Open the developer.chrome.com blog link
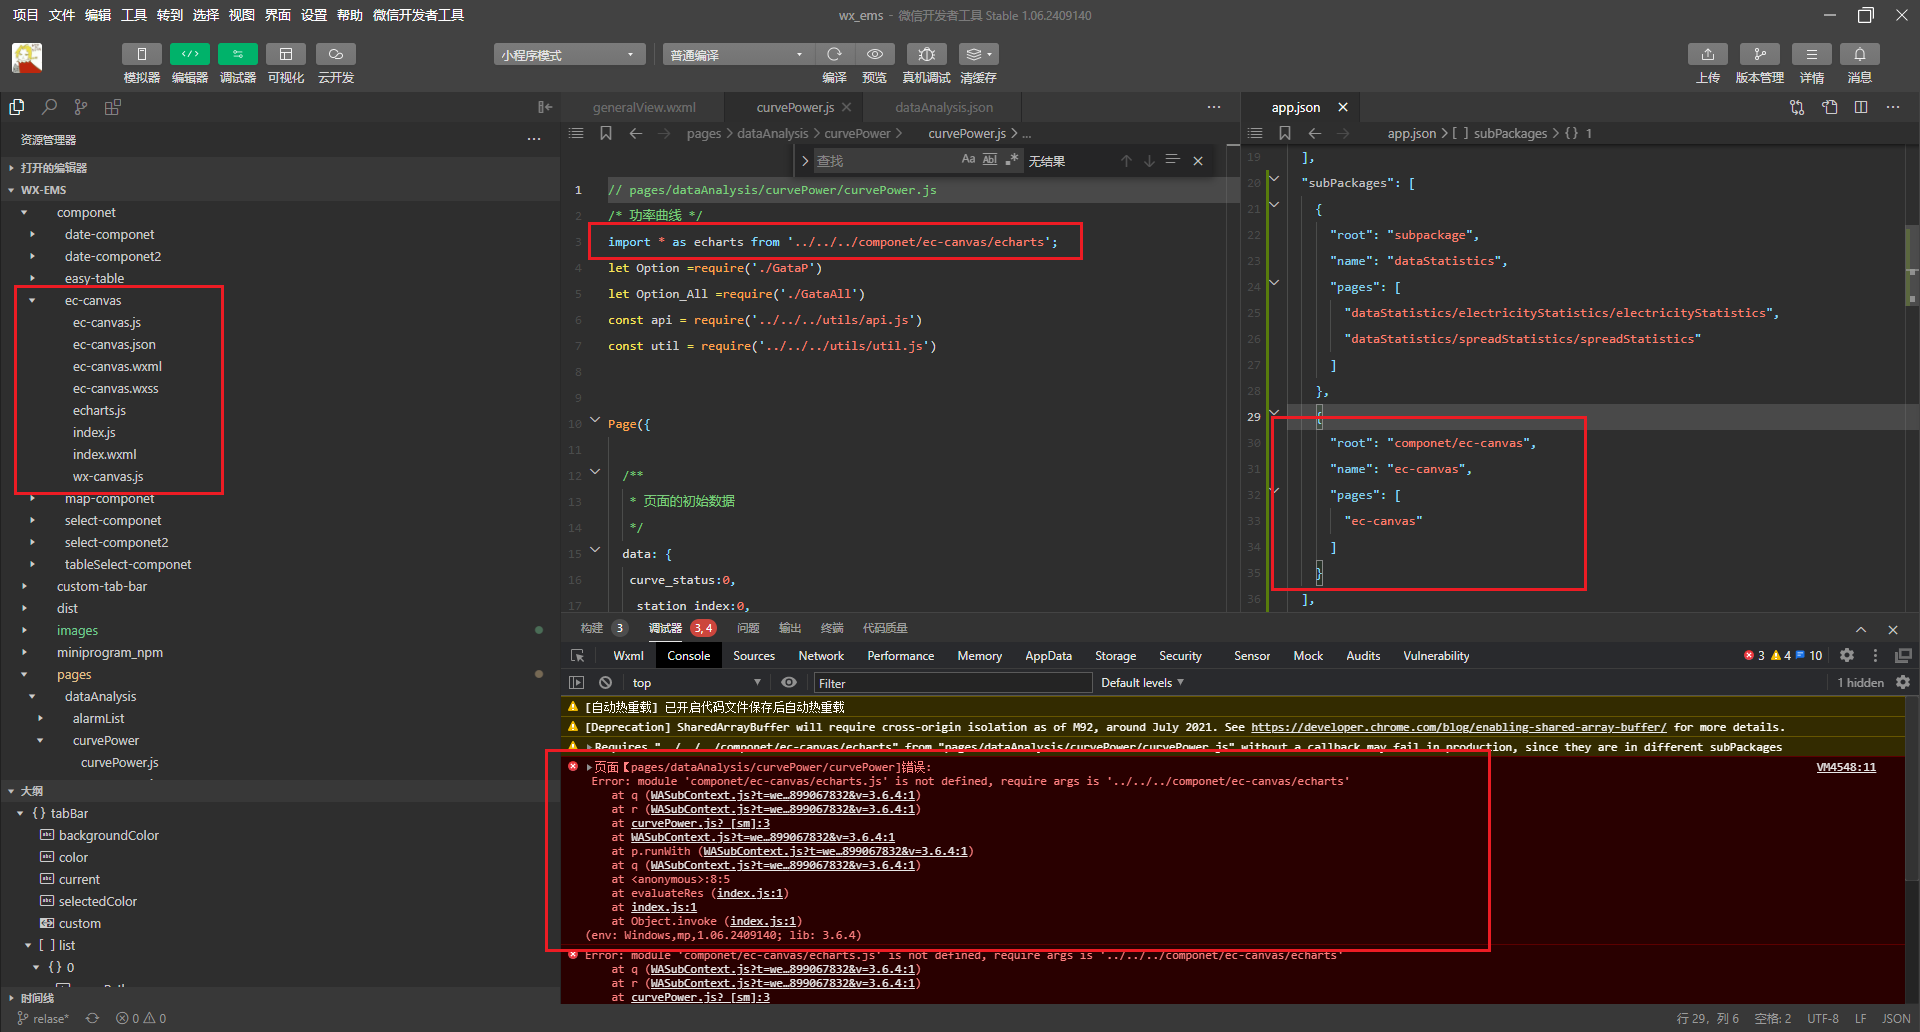 click(1459, 727)
